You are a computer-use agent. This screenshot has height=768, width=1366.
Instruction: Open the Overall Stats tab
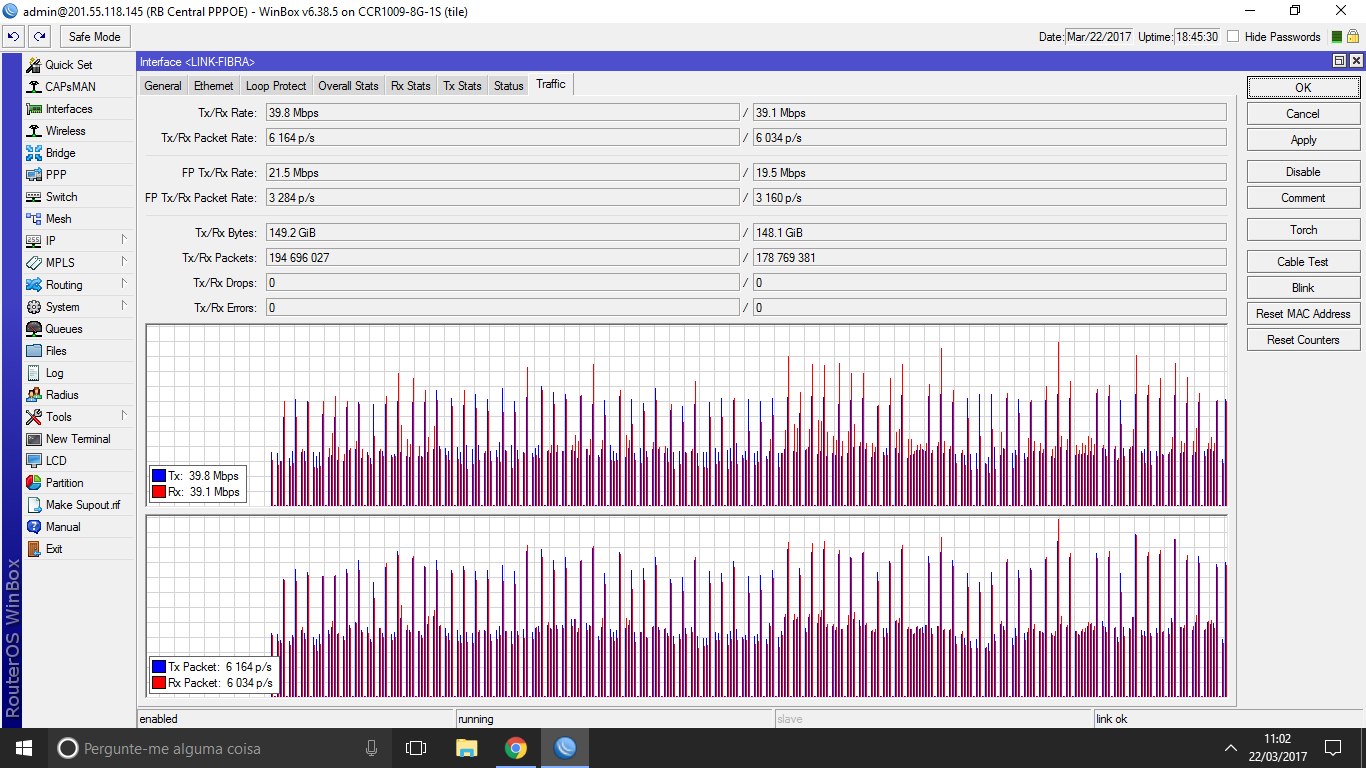point(348,86)
